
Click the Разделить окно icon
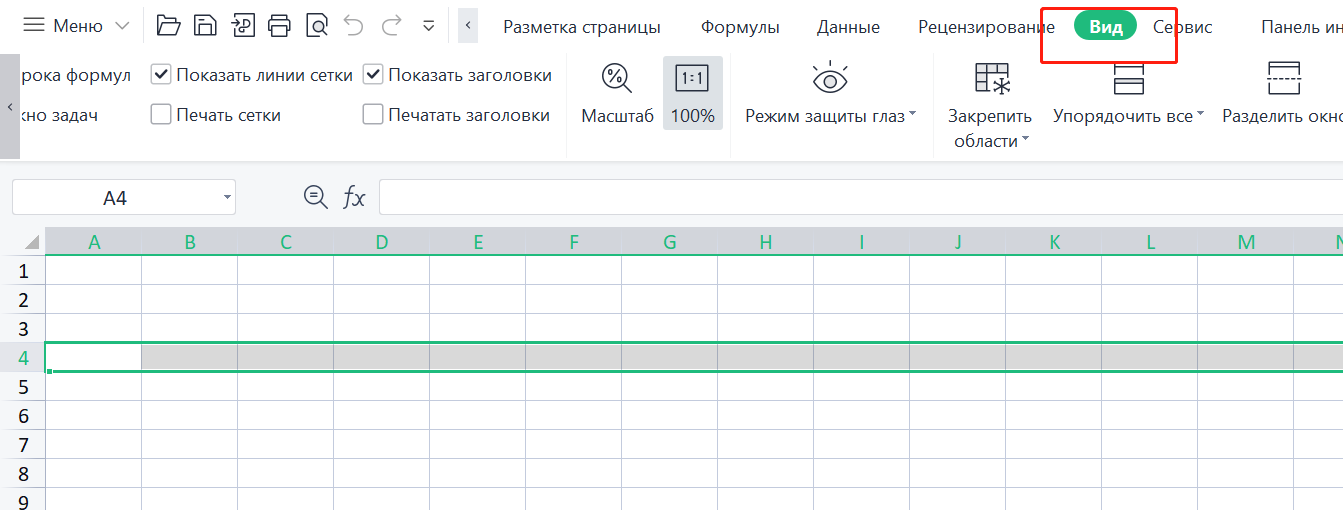(x=1283, y=79)
